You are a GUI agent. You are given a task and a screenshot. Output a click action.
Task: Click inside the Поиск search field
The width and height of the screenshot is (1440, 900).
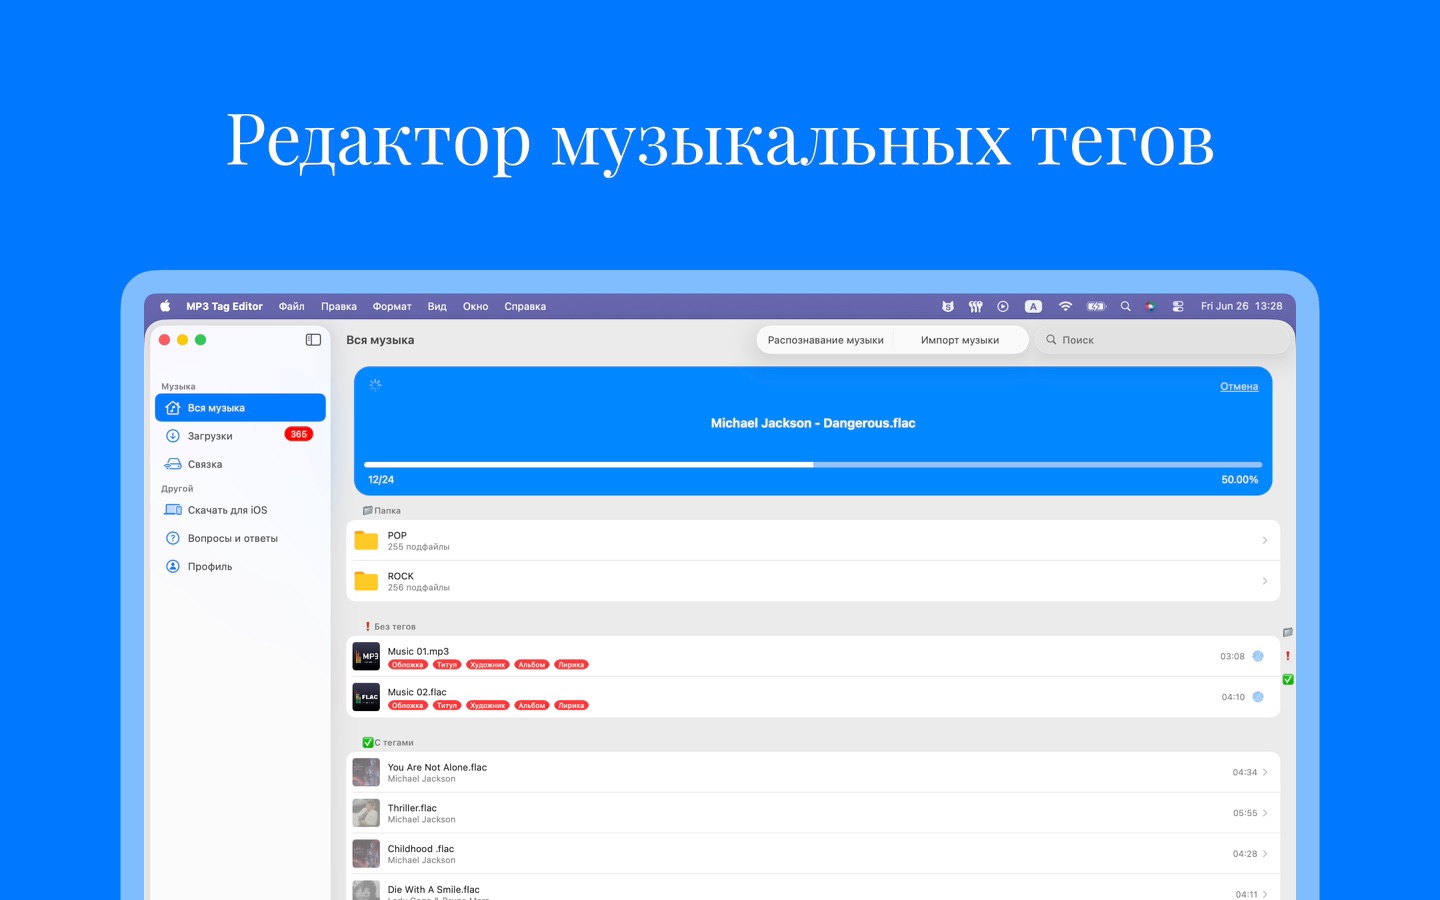click(1162, 340)
